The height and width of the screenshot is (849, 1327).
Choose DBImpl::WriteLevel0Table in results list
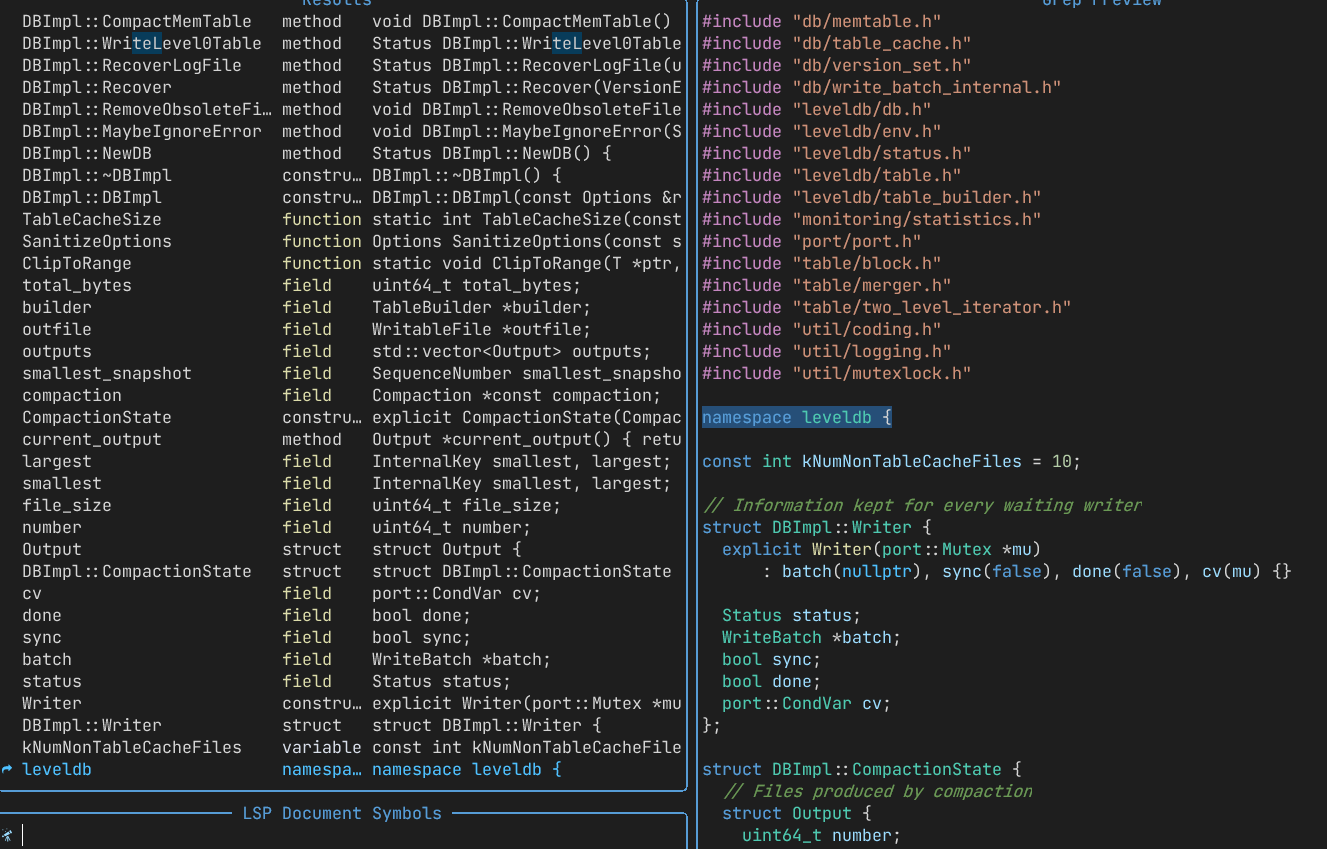141,43
